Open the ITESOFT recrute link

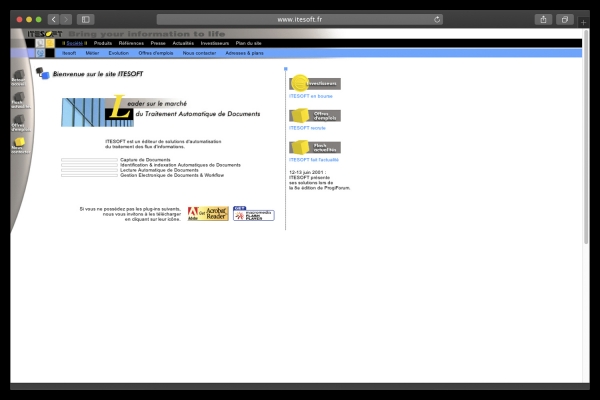click(x=307, y=127)
